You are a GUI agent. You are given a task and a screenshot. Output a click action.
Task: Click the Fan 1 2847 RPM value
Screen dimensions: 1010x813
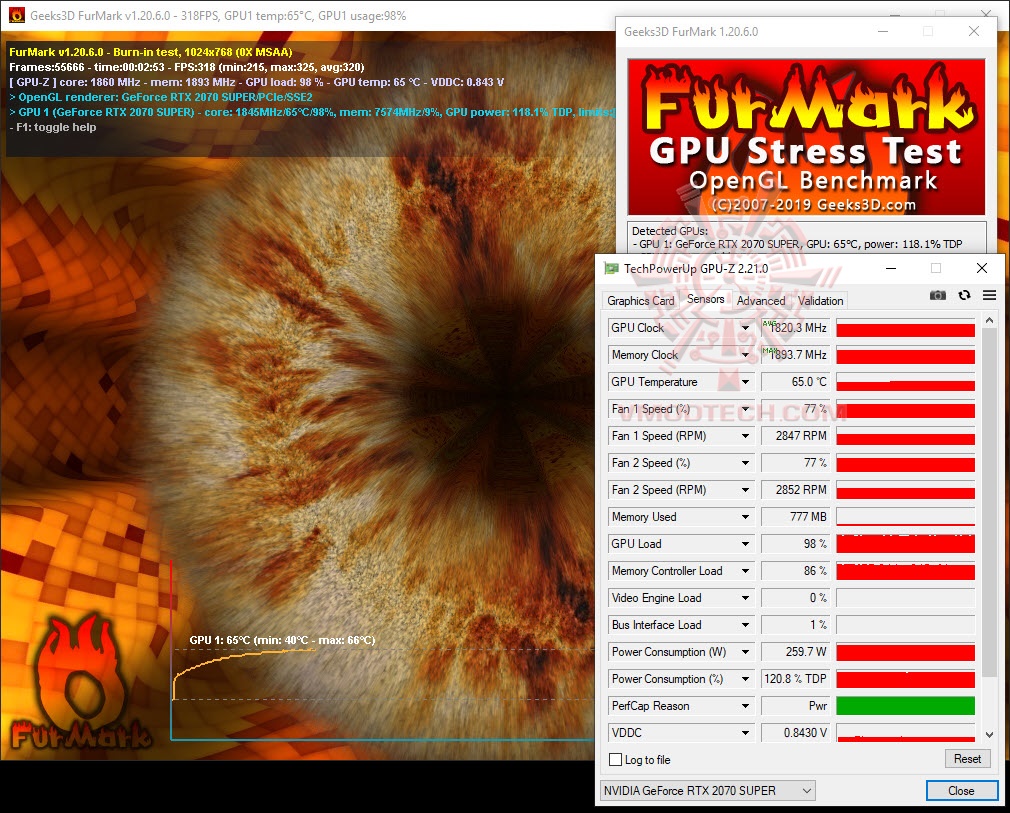[796, 436]
